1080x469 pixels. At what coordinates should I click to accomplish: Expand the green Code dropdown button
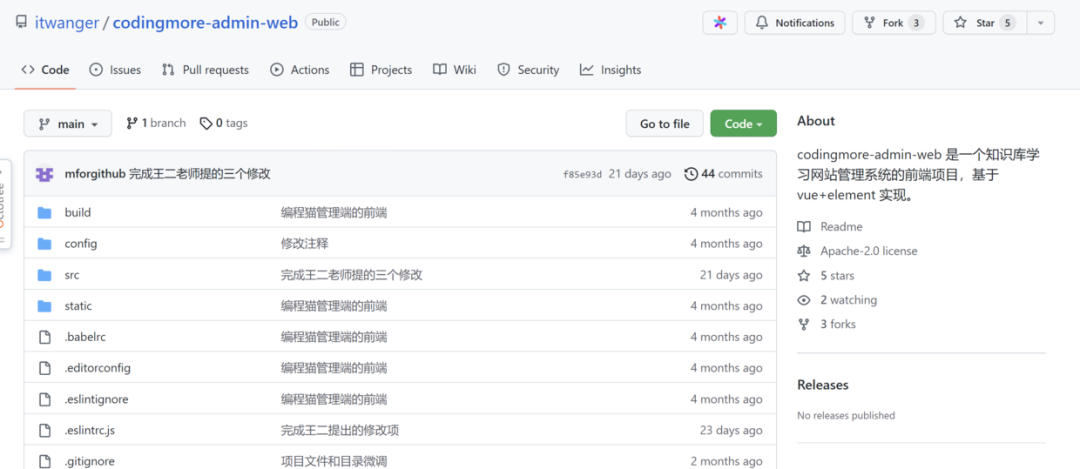pos(743,124)
